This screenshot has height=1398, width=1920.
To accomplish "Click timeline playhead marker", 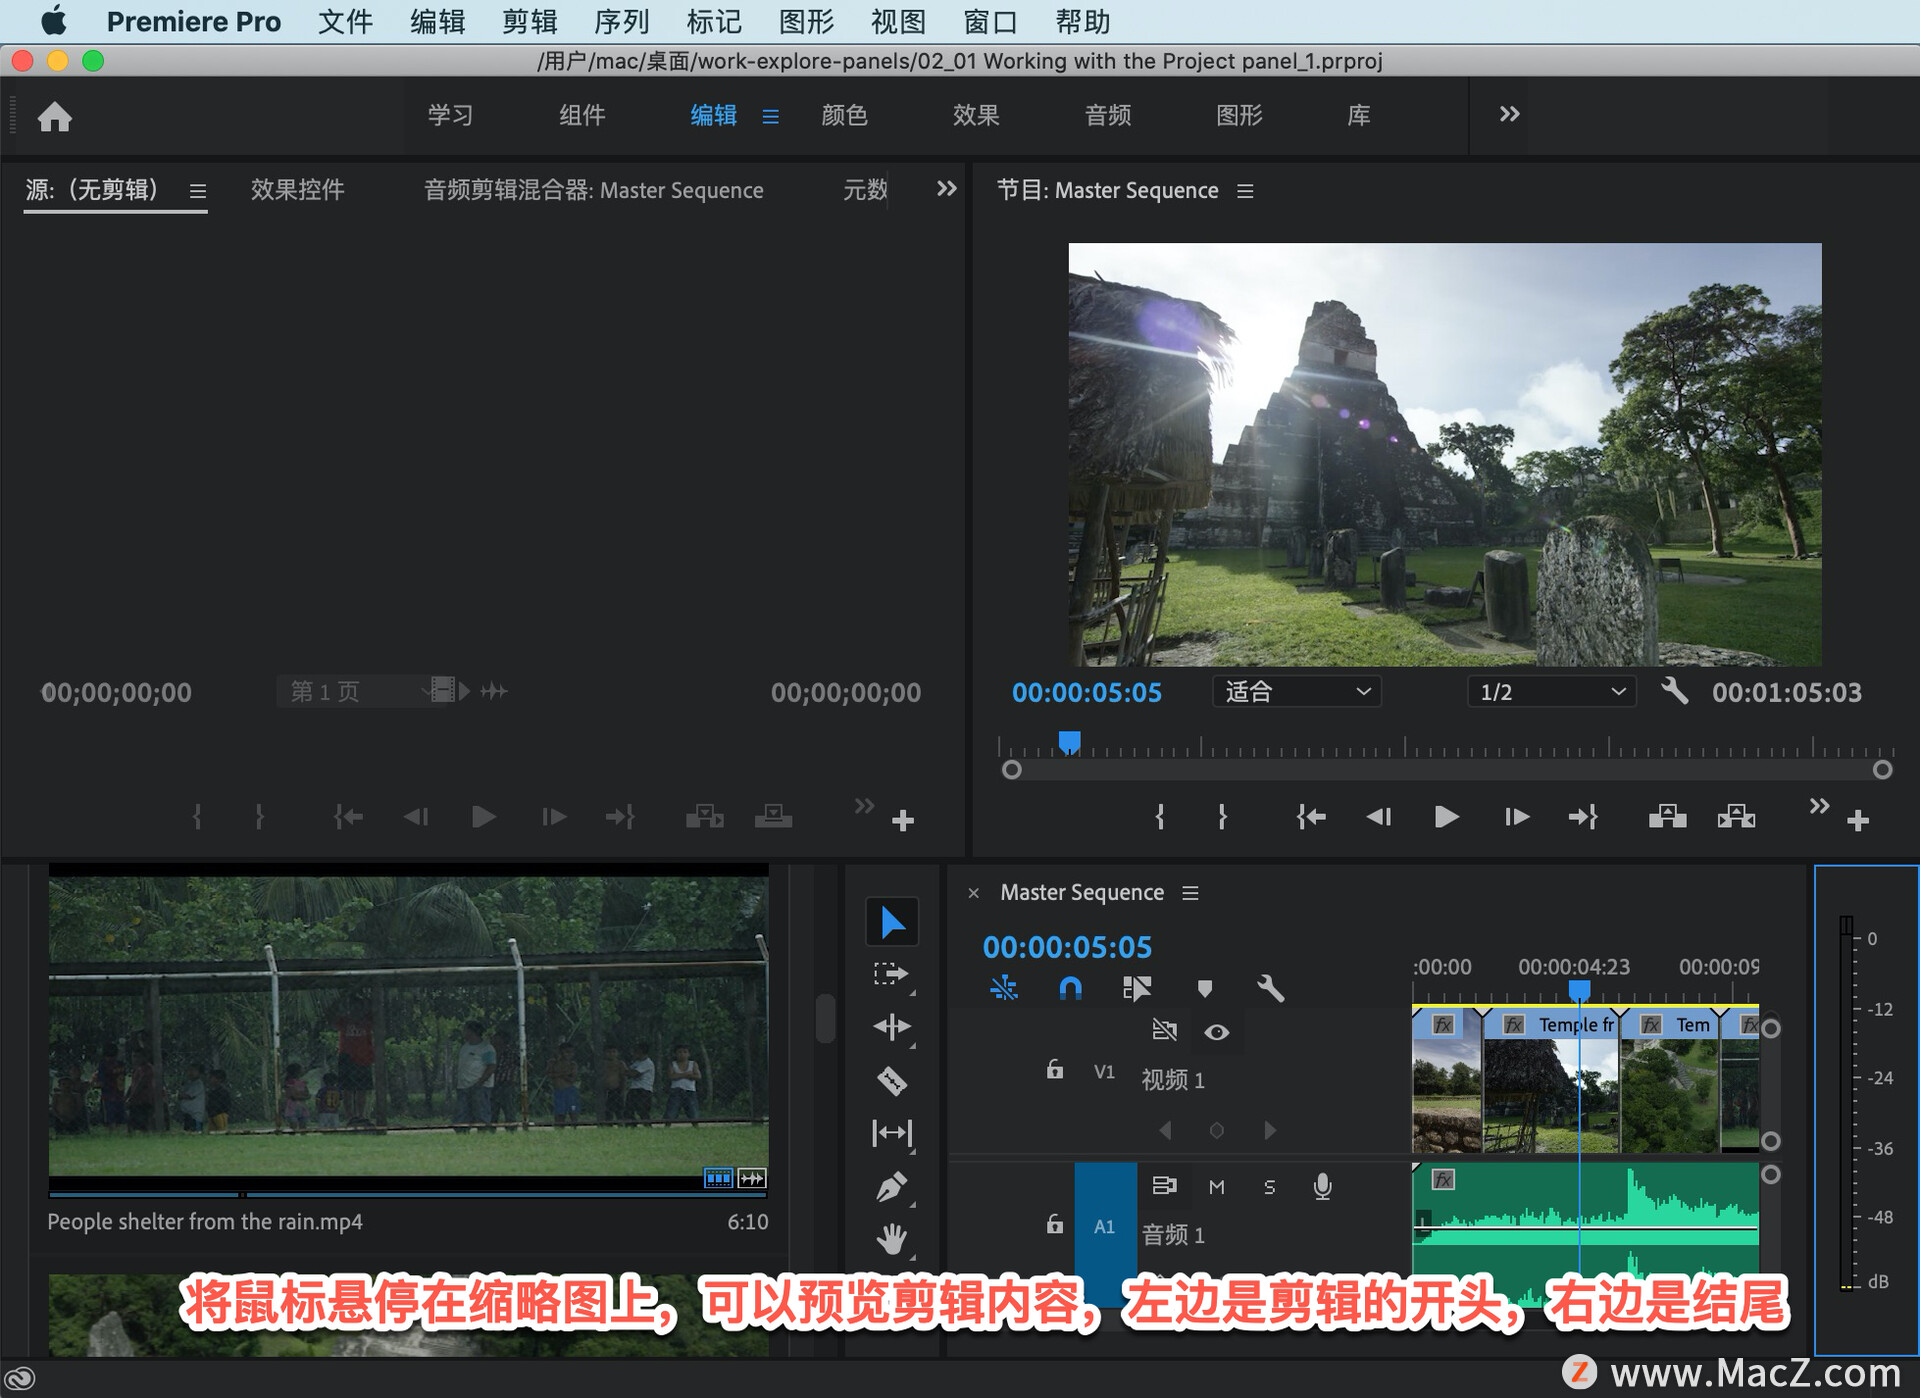I will [x=1579, y=991].
